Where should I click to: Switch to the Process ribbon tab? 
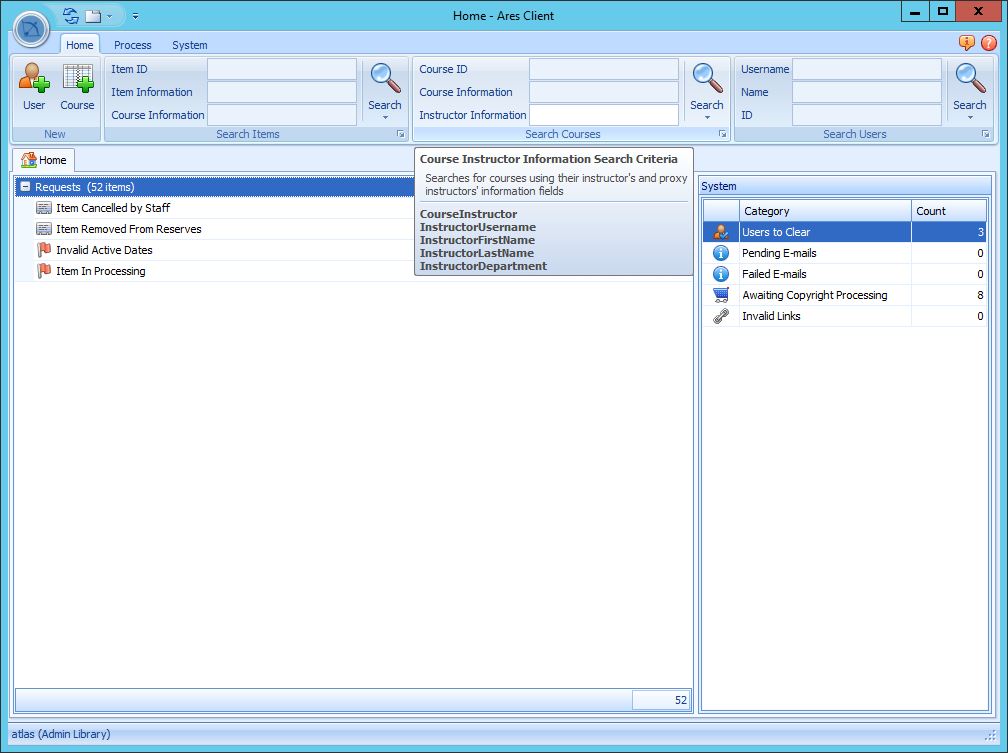(133, 45)
